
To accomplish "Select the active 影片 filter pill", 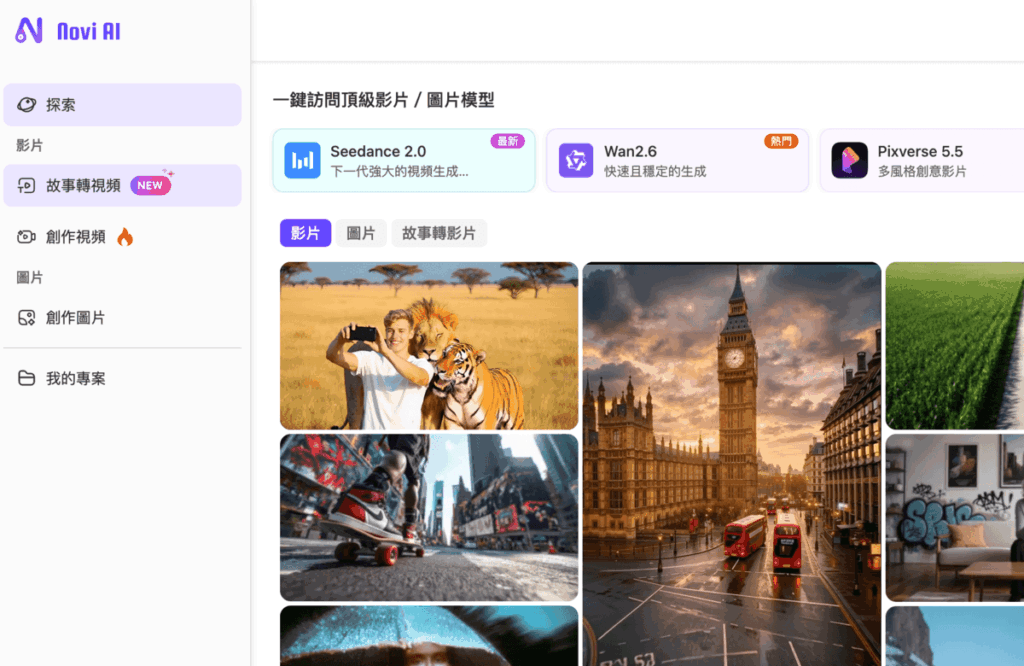I will [305, 232].
